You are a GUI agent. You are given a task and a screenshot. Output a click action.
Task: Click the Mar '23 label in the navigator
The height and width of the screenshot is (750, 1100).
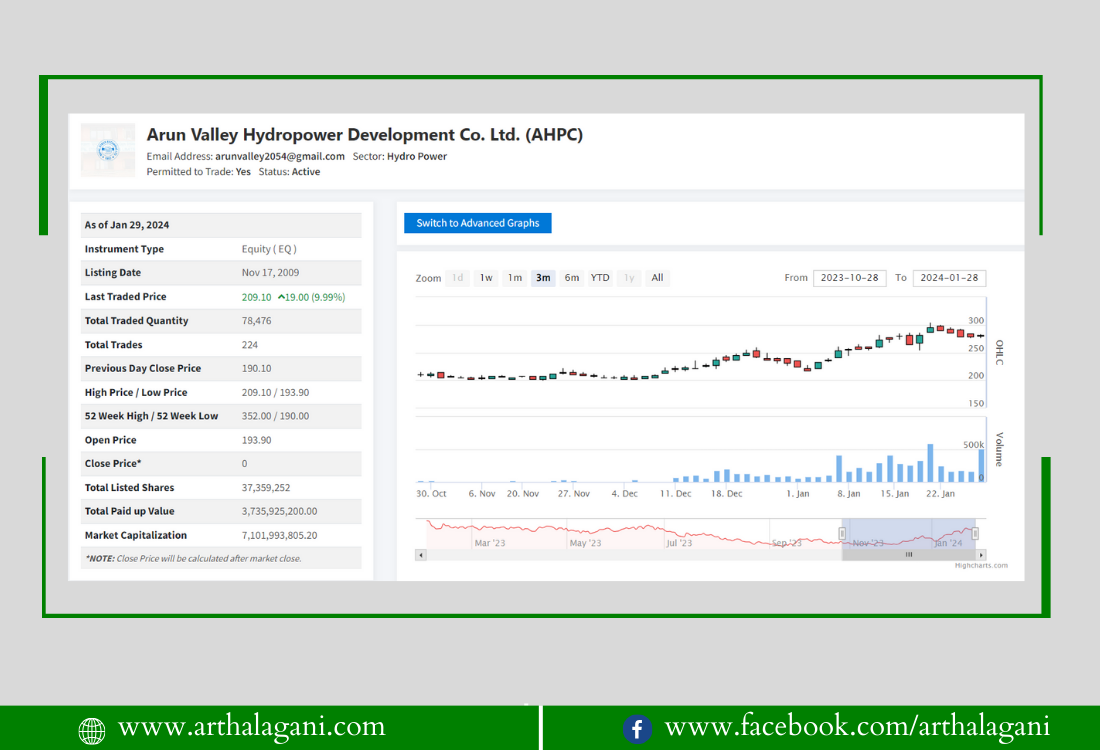490,543
